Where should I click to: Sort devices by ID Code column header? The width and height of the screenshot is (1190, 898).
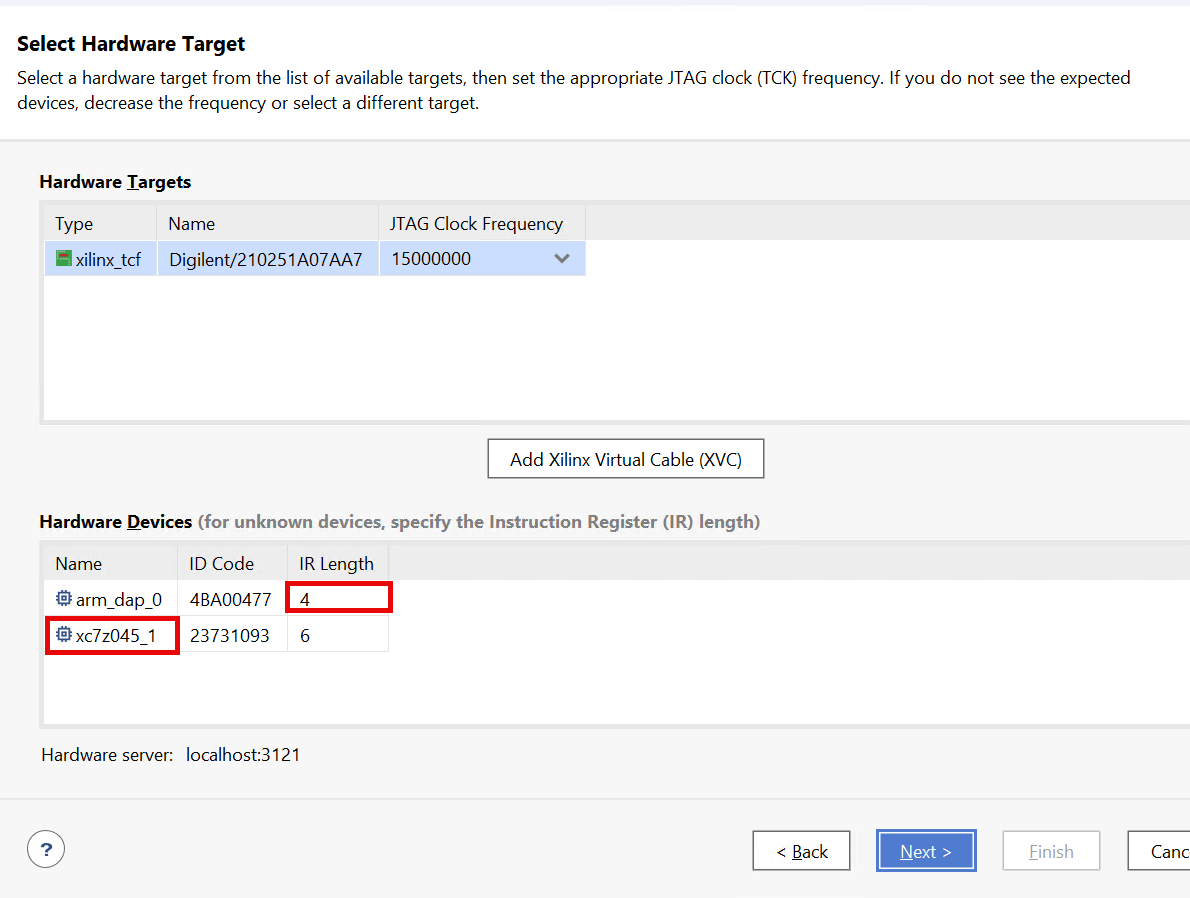coord(232,563)
